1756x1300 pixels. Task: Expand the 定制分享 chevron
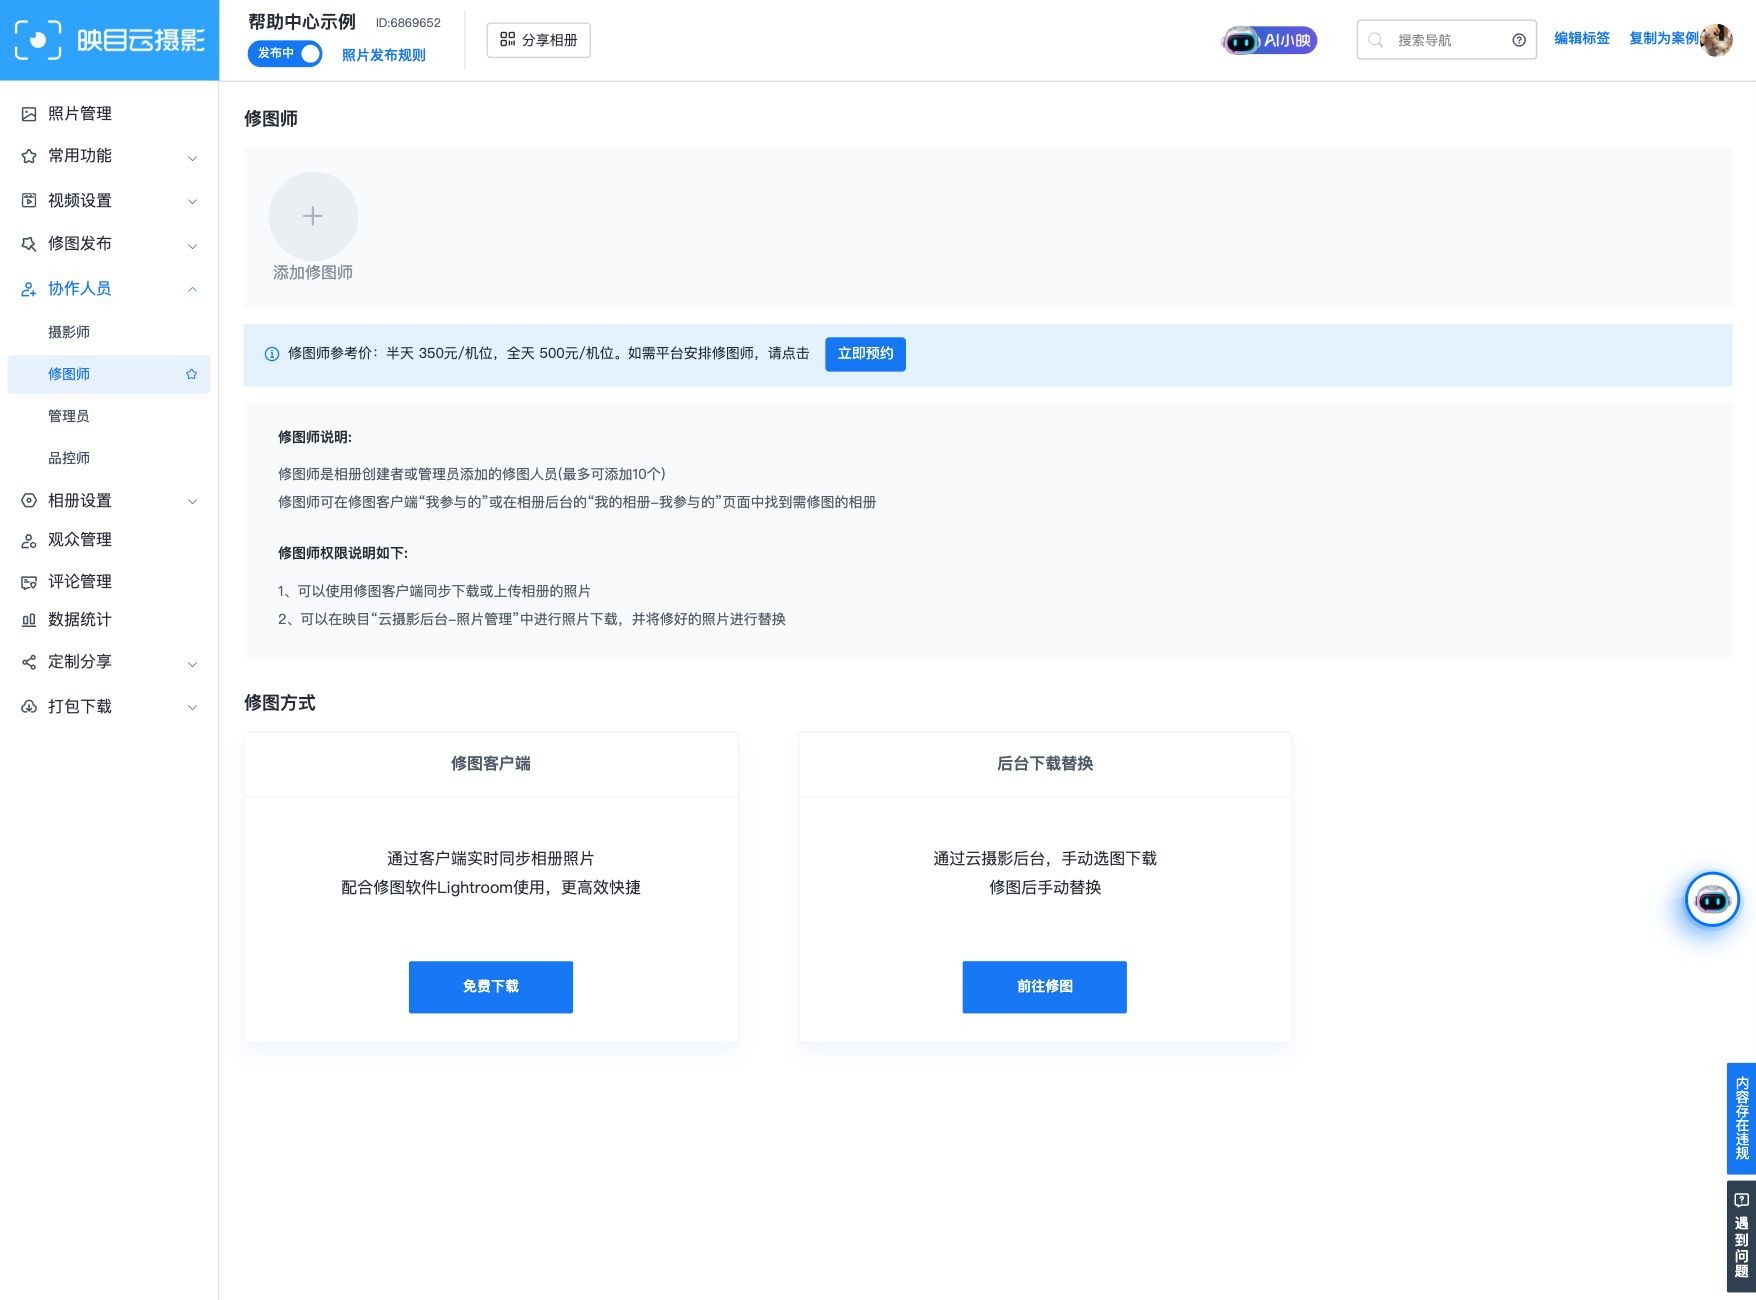pos(192,663)
